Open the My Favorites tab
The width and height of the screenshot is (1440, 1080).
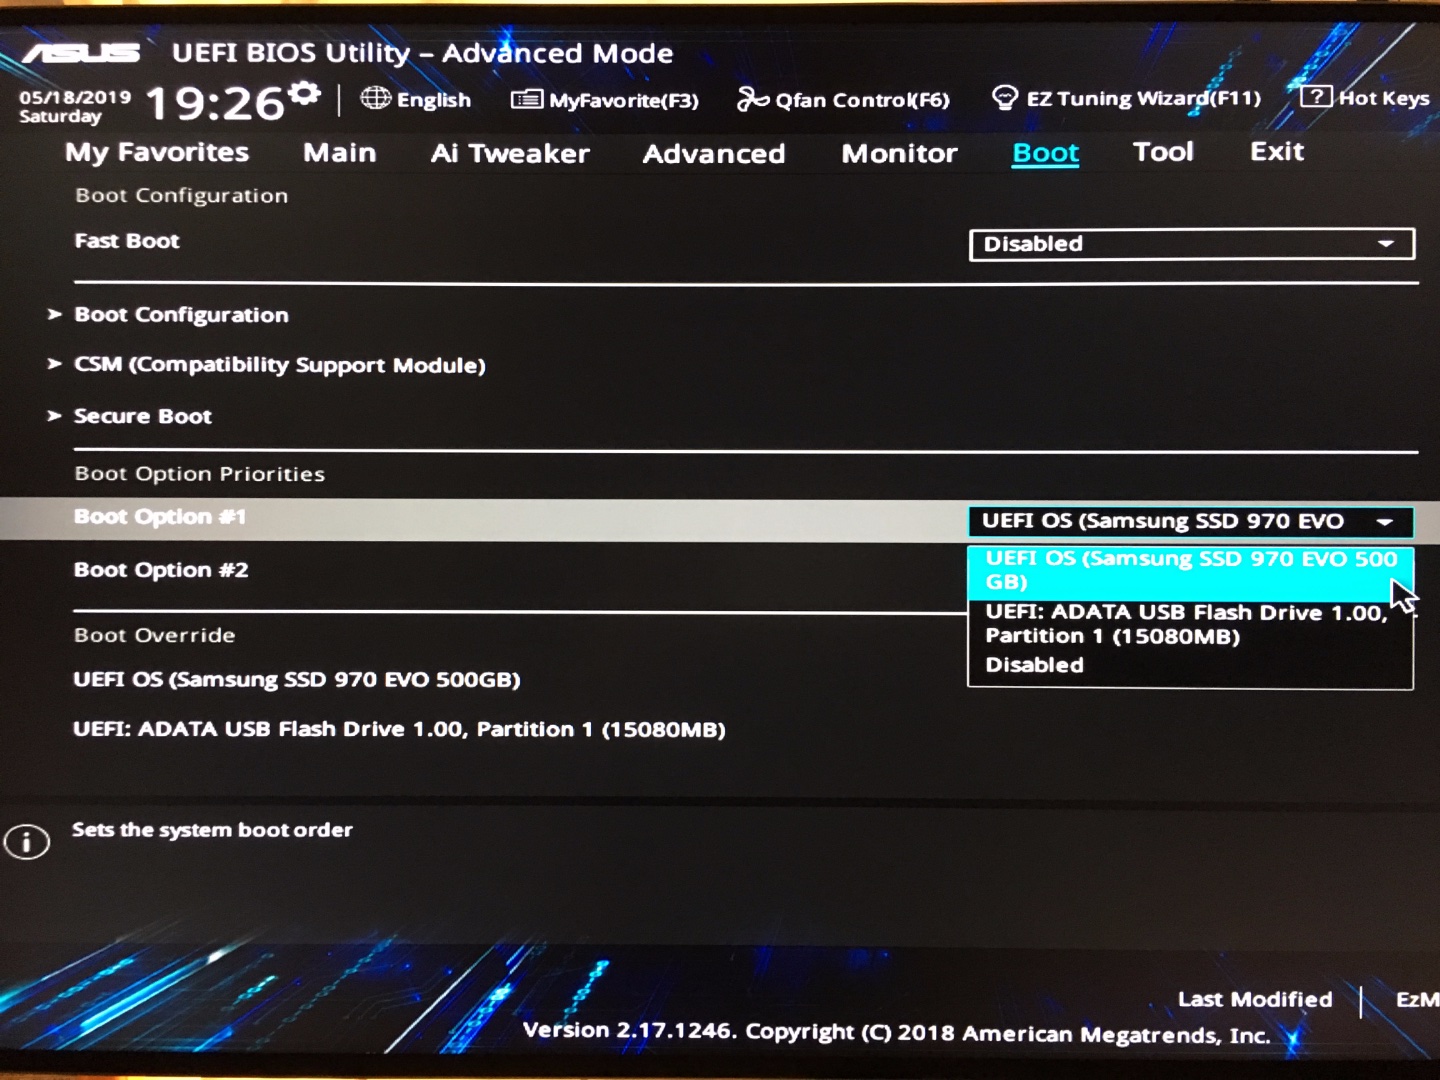click(x=157, y=152)
